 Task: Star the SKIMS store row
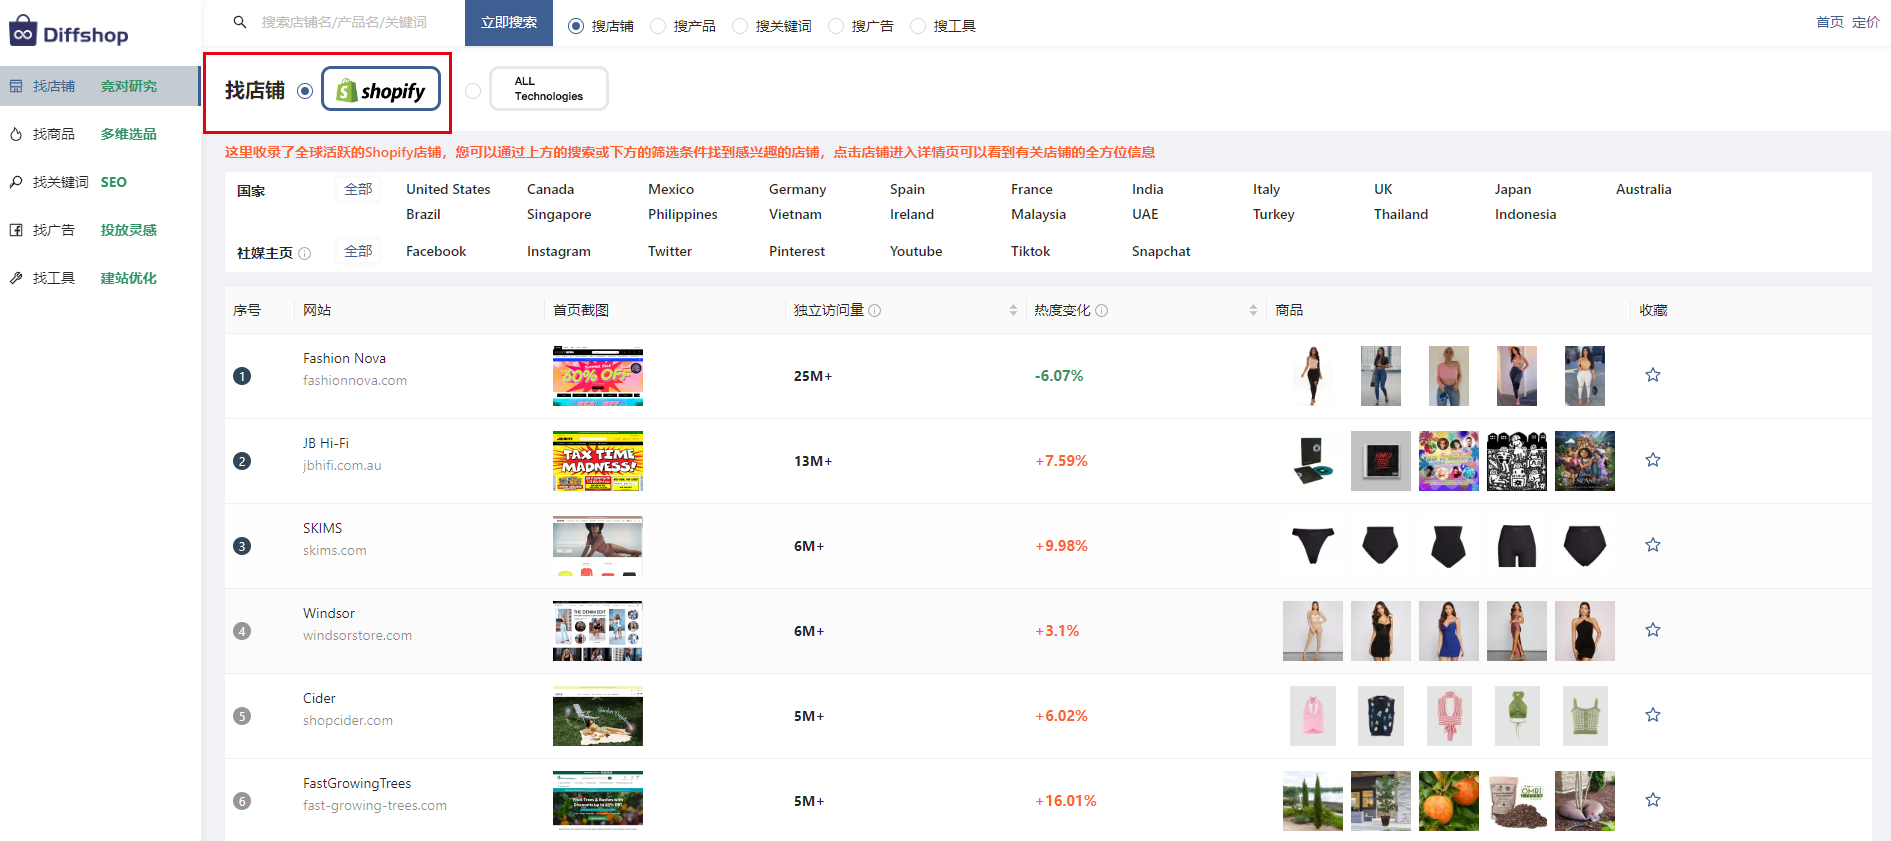click(1652, 545)
